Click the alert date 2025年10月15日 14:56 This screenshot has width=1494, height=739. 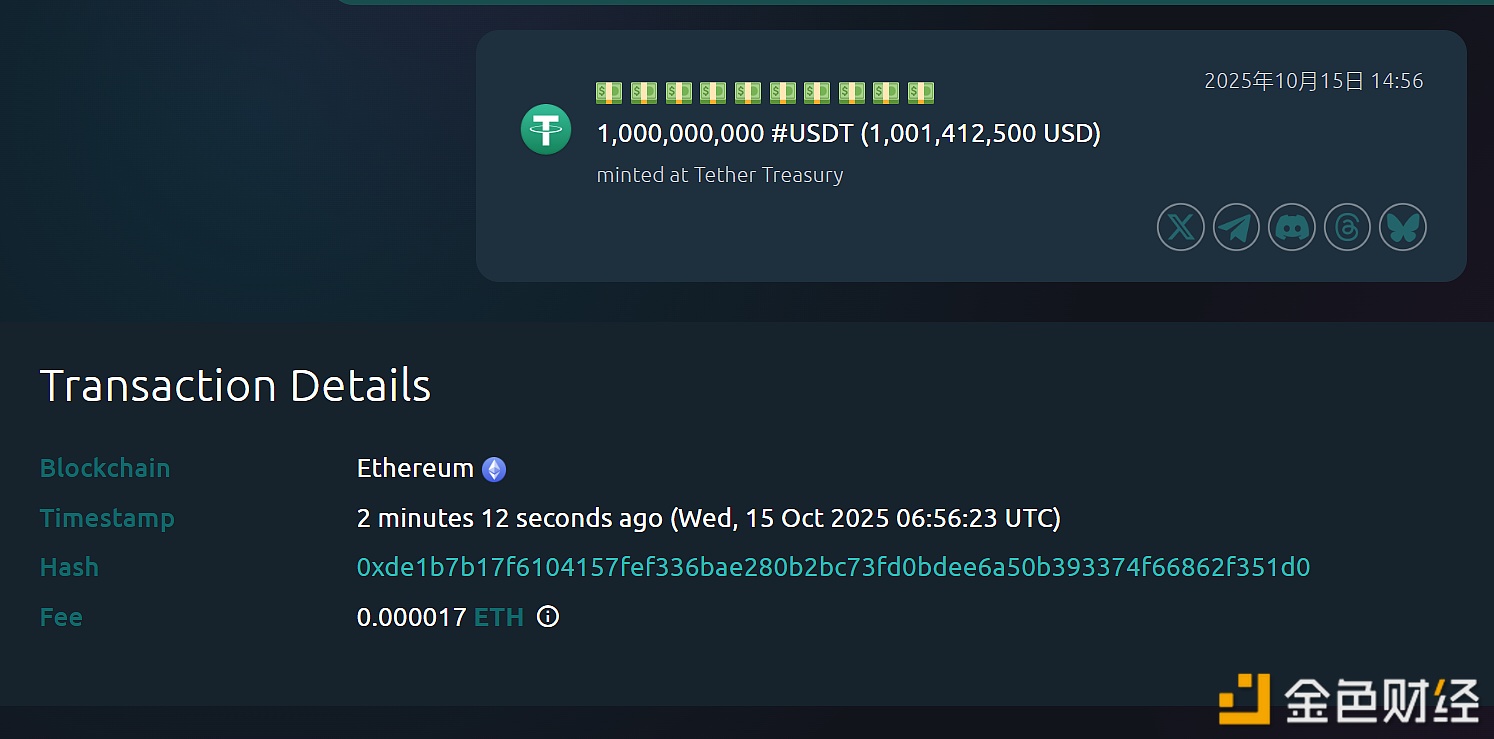pos(1313,81)
